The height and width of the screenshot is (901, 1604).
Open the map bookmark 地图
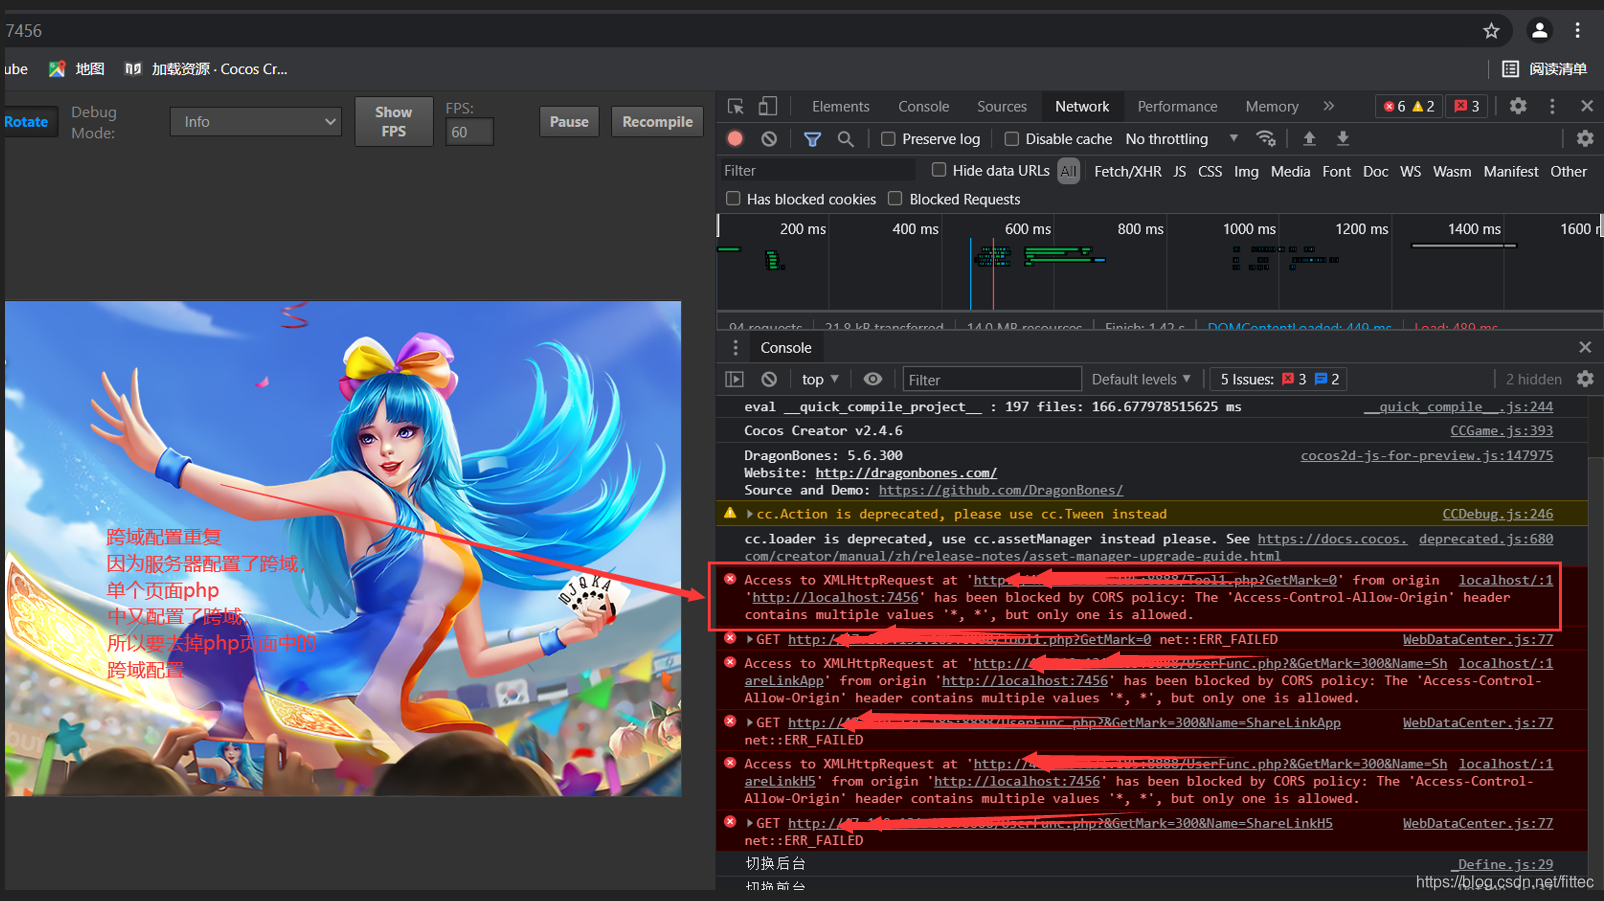(77, 69)
